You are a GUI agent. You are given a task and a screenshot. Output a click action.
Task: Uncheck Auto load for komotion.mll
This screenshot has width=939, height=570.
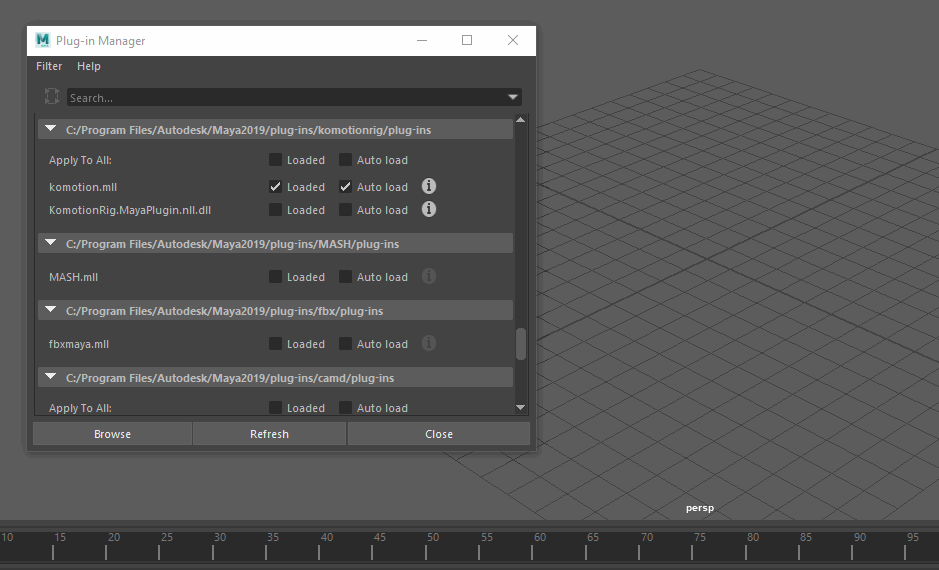coord(346,186)
